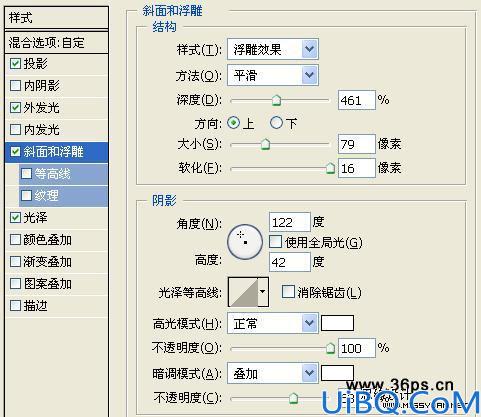
Task: Select the 内阴影 list item label
Action: 41,86
